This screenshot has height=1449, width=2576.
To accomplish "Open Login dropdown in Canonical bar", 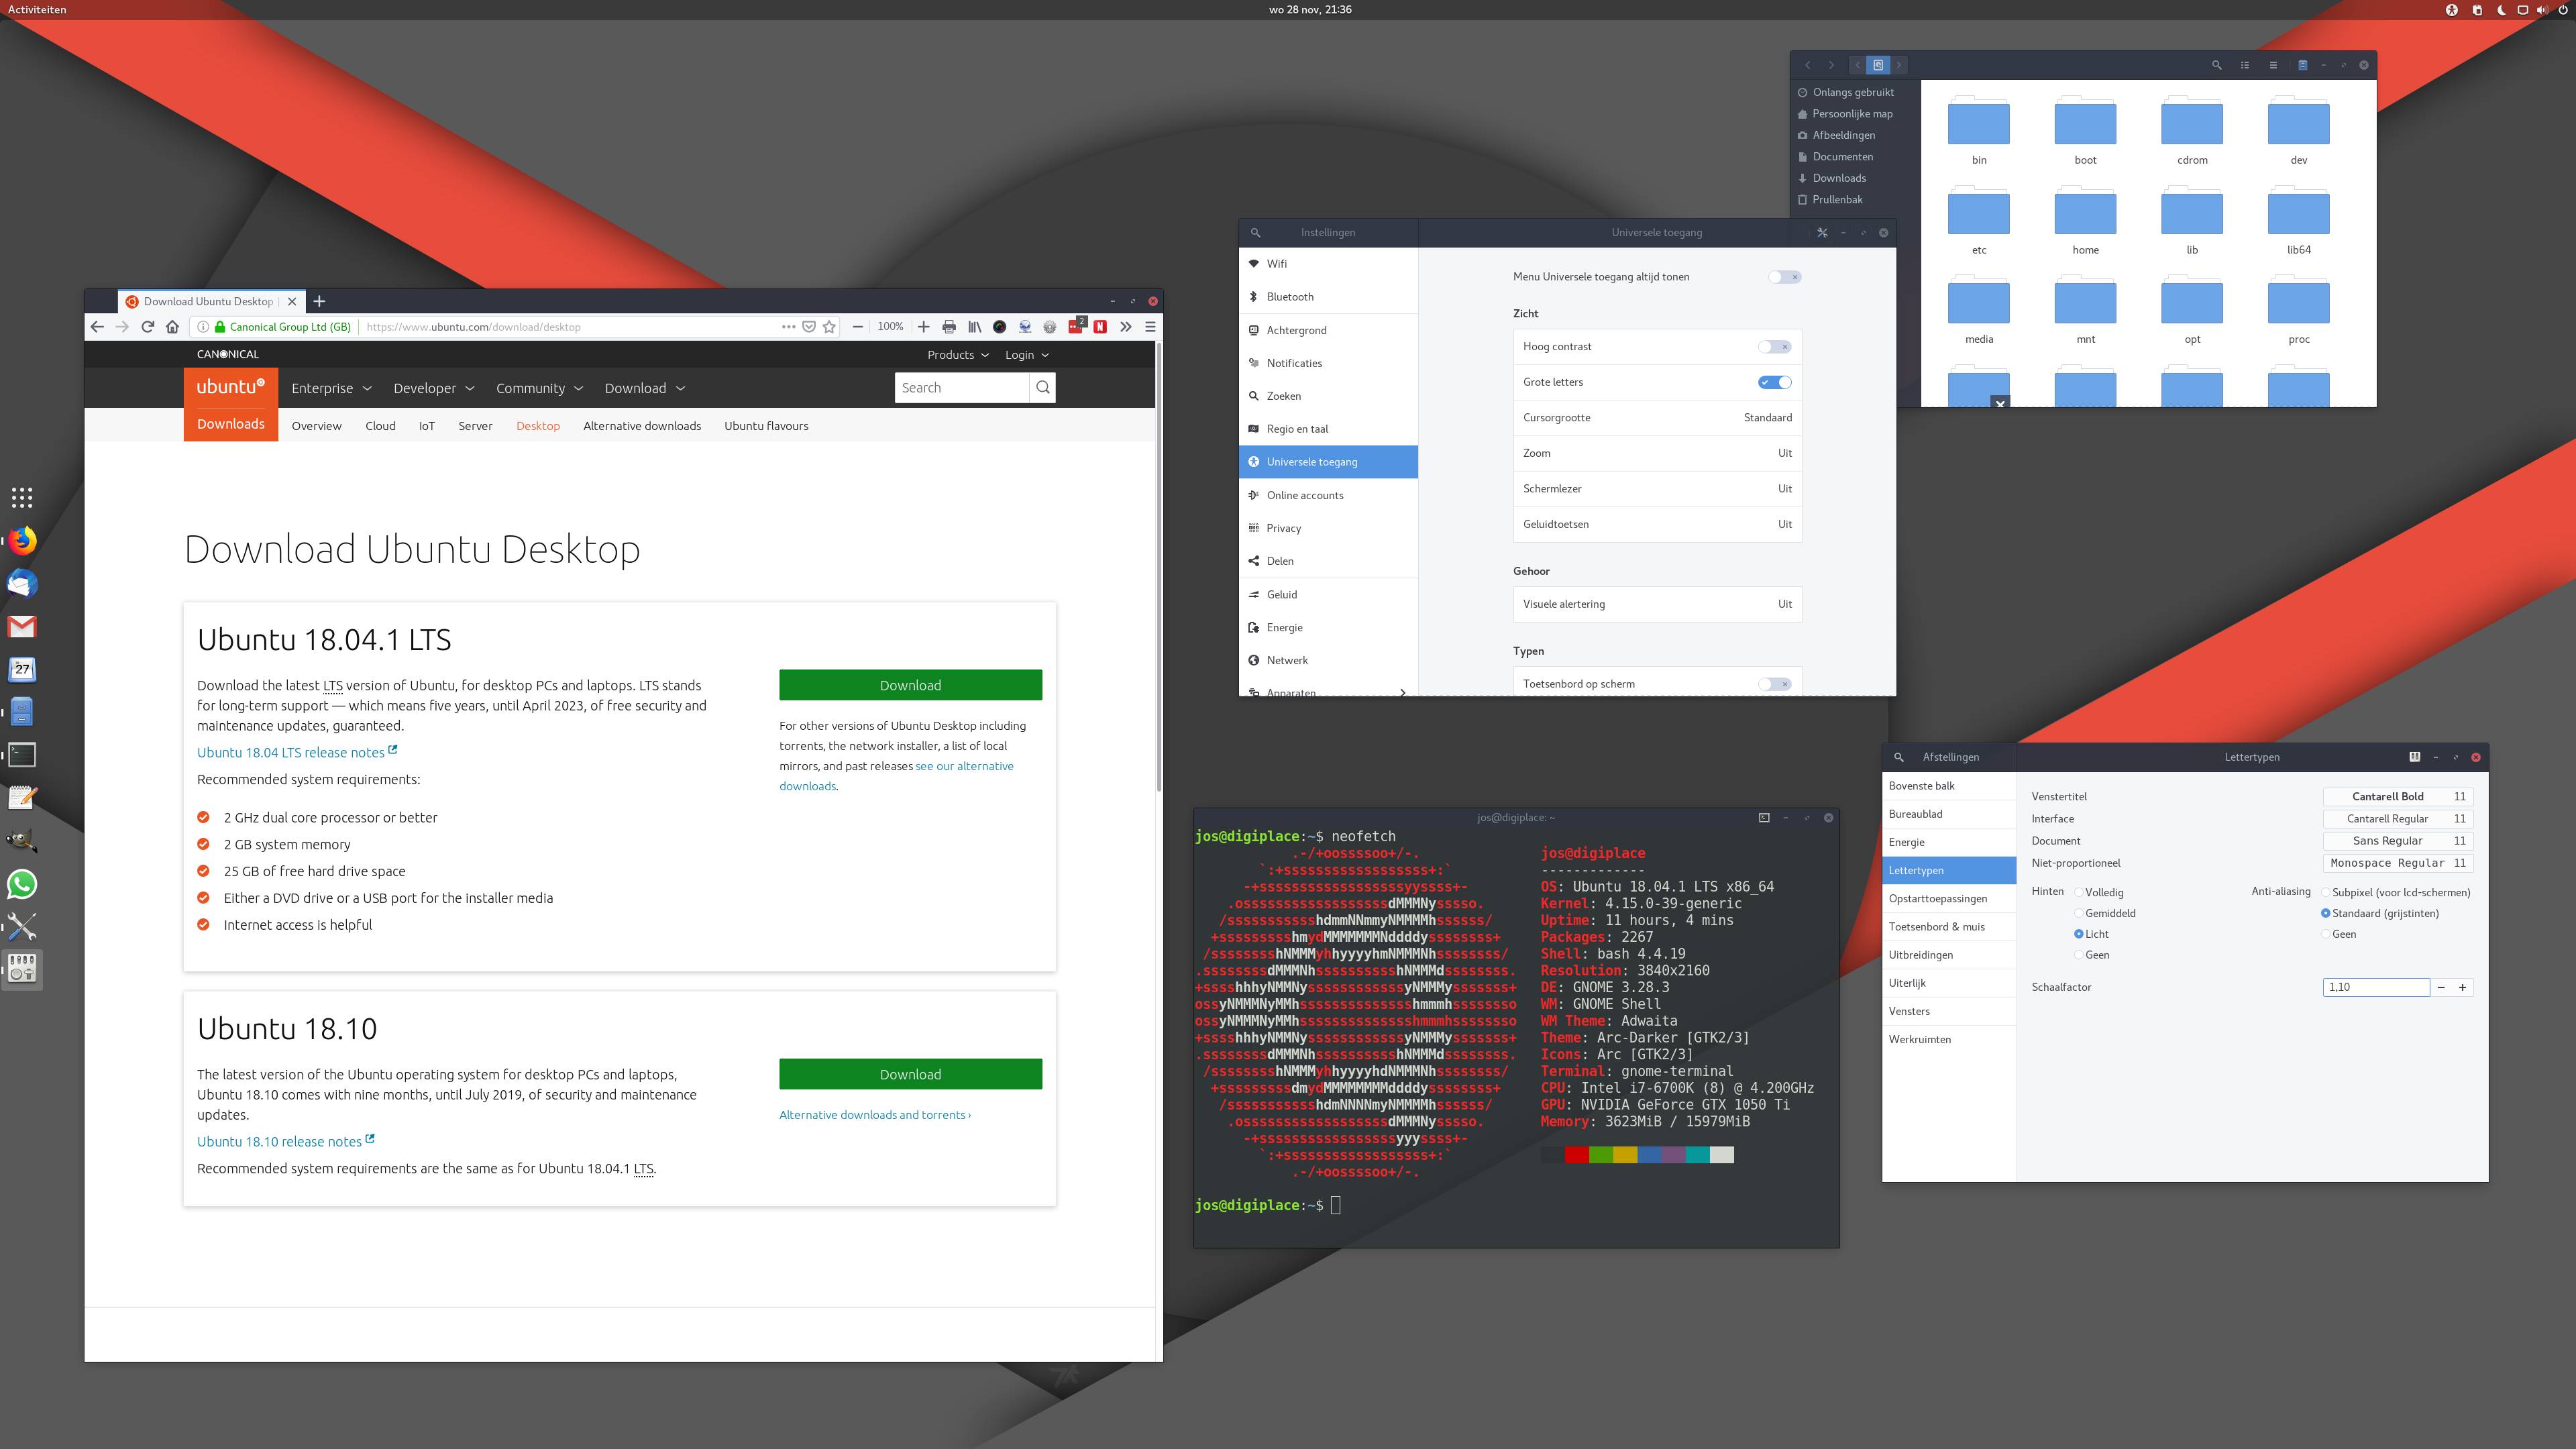I will (x=1026, y=355).
